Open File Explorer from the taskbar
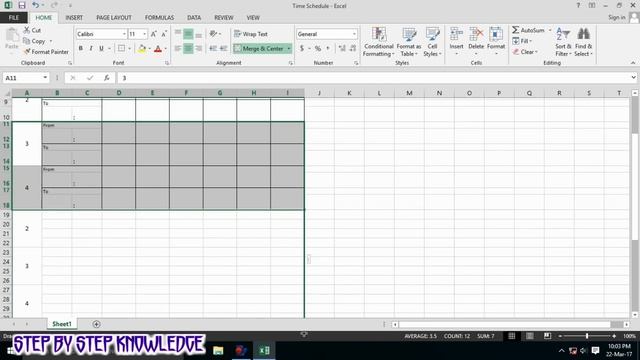 point(218,351)
